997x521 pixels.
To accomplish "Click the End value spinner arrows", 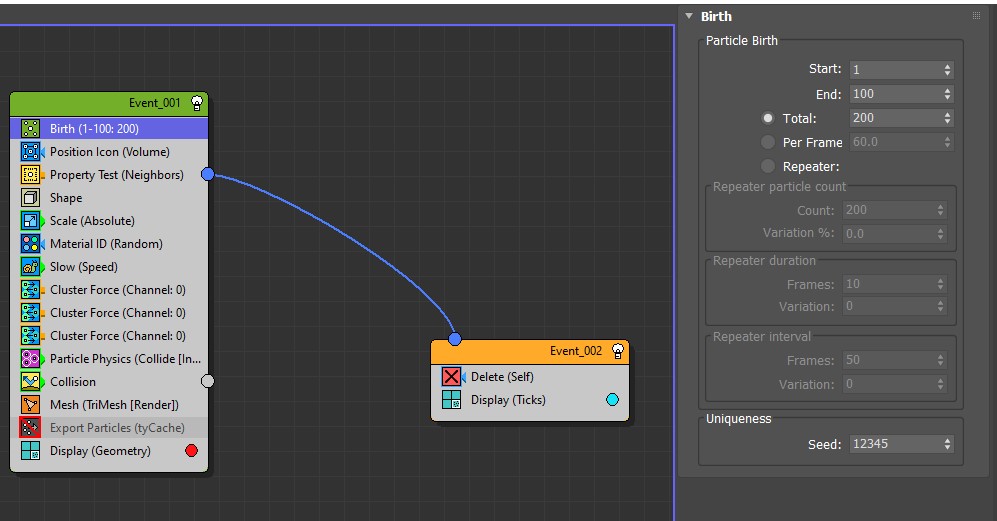I will coord(947,94).
